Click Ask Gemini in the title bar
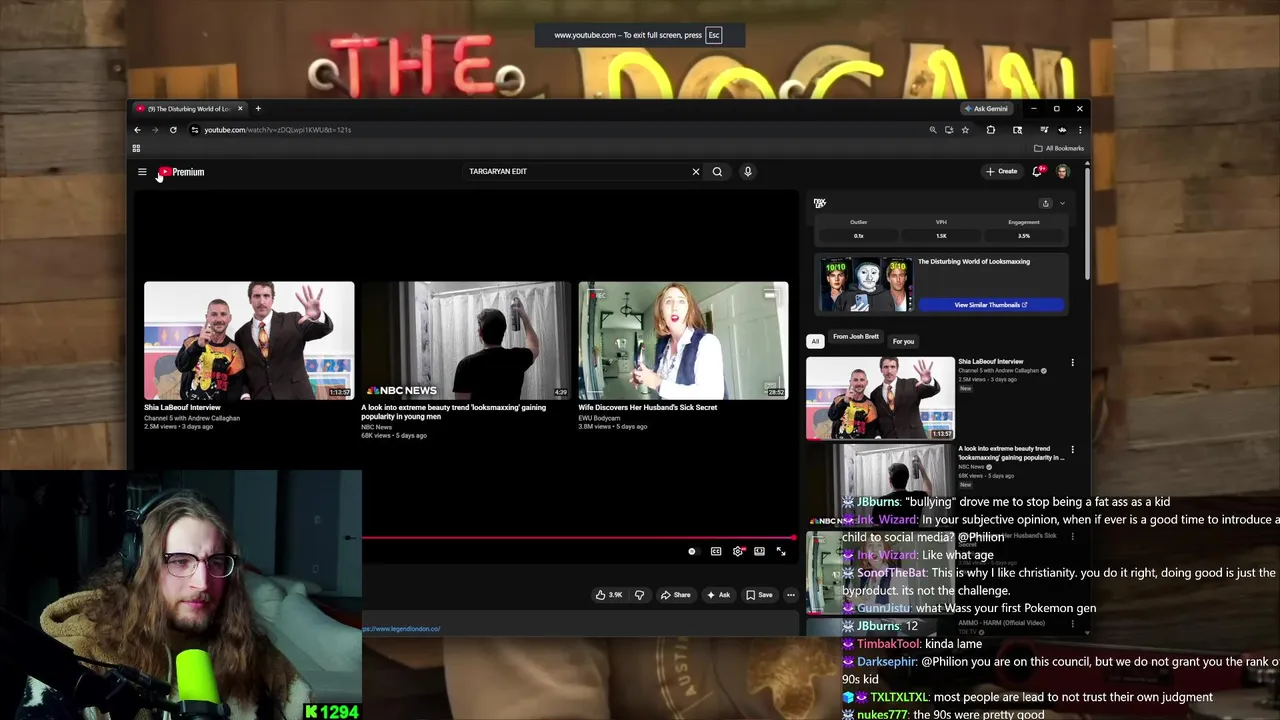This screenshot has width=1280, height=720. point(986,108)
